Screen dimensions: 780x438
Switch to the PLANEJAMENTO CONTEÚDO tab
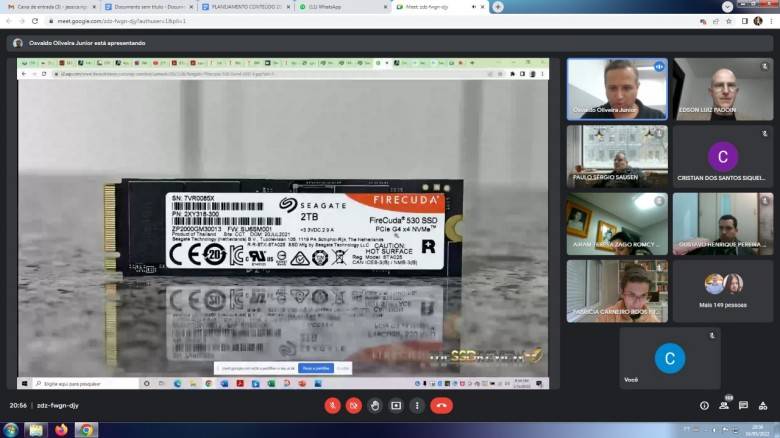(246, 7)
